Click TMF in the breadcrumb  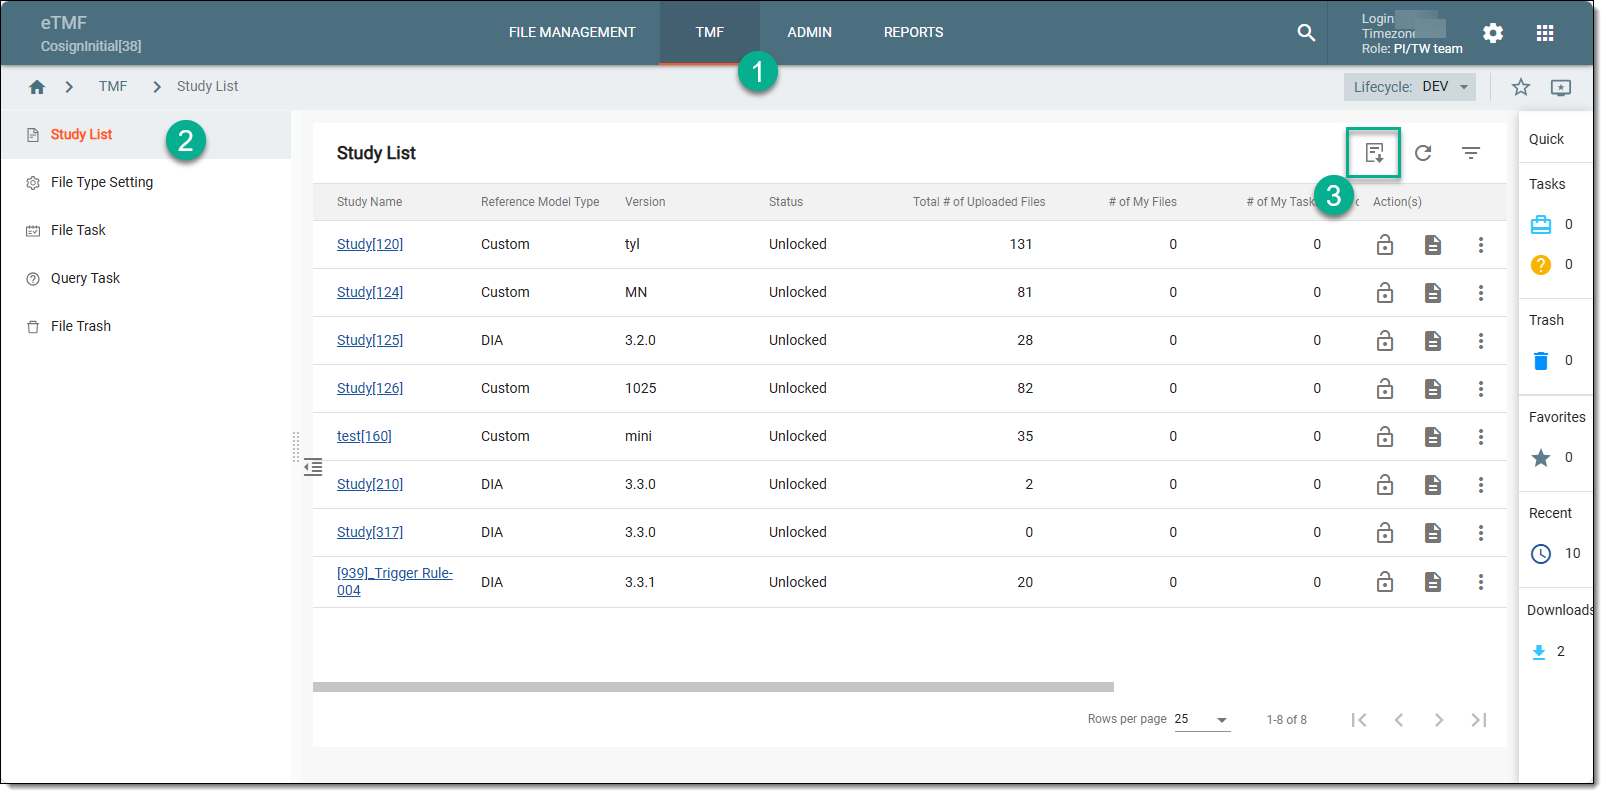113,87
